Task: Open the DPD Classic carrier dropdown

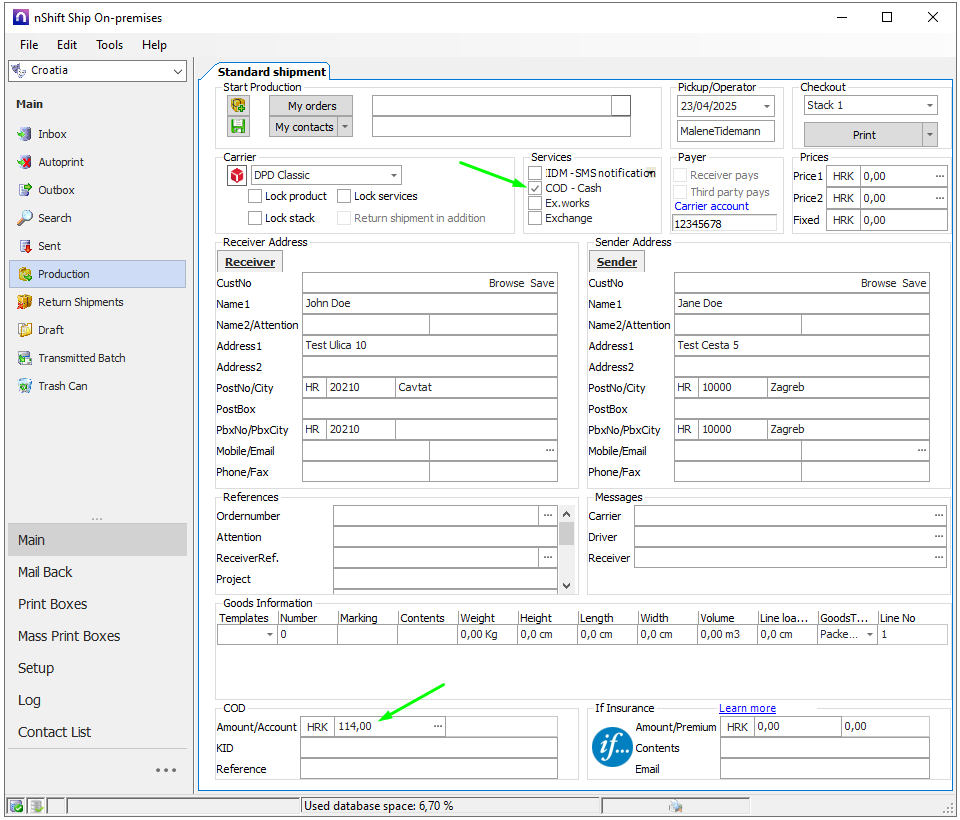Action: click(393, 175)
